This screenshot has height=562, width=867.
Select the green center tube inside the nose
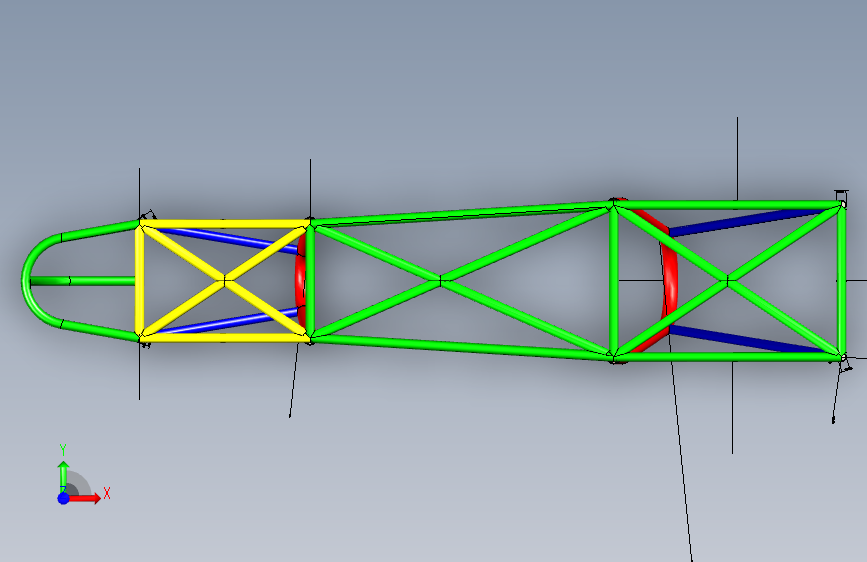(83, 281)
